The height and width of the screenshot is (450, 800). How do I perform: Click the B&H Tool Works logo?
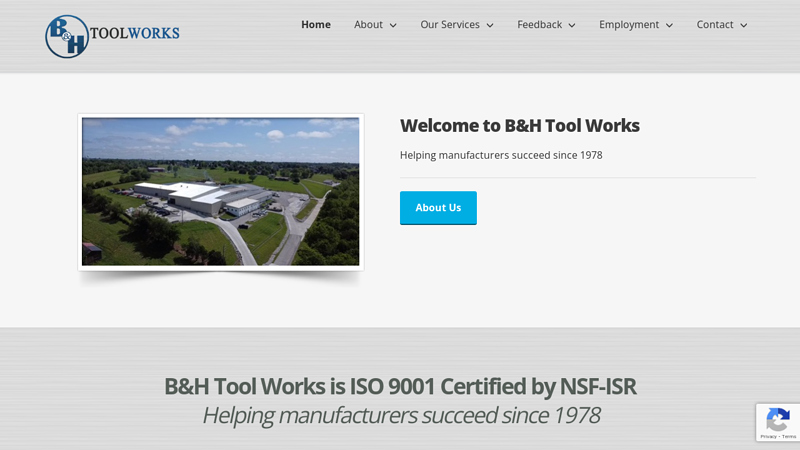click(112, 36)
